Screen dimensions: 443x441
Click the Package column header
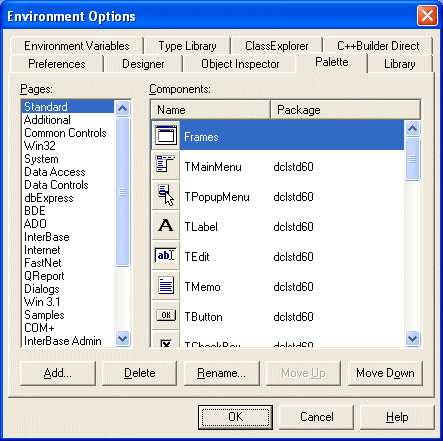pos(345,110)
